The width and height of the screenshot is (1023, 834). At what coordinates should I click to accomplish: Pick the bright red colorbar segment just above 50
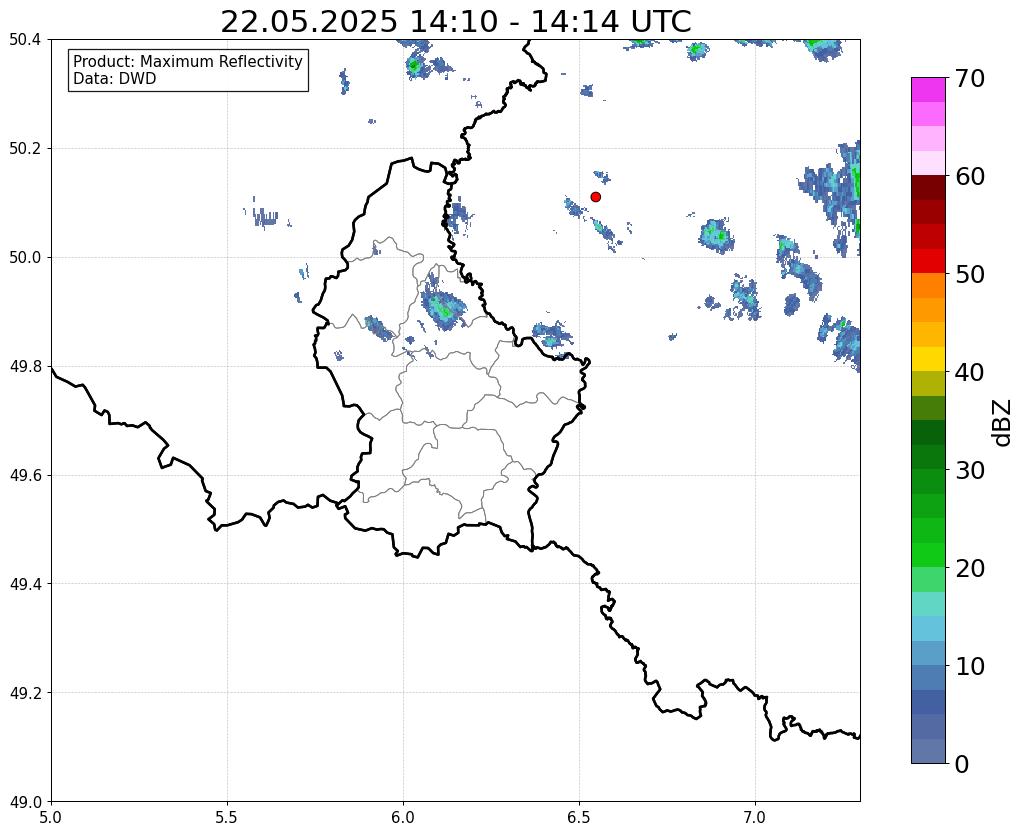pyautogui.click(x=928, y=261)
